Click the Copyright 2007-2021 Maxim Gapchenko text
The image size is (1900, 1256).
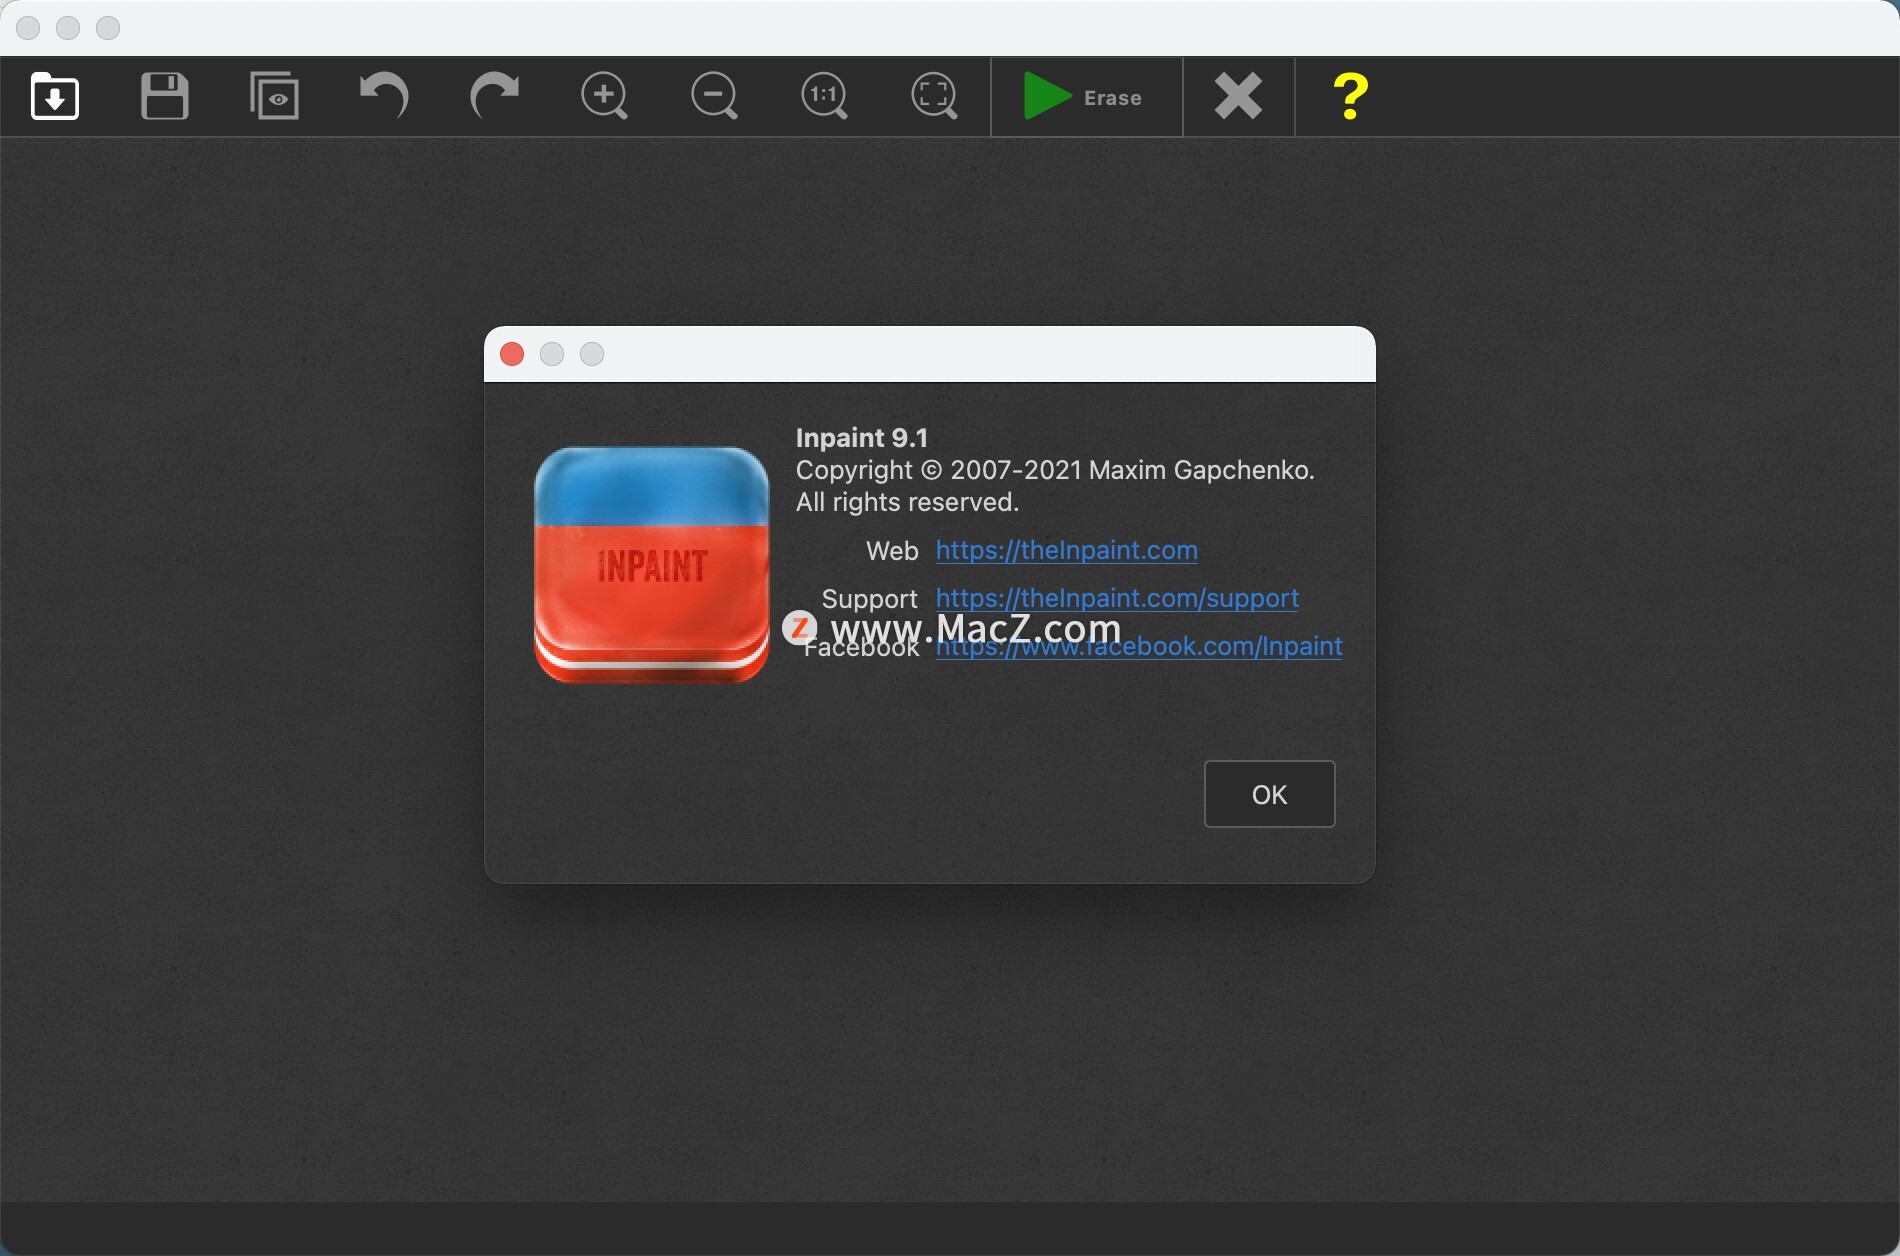pyautogui.click(x=1055, y=470)
